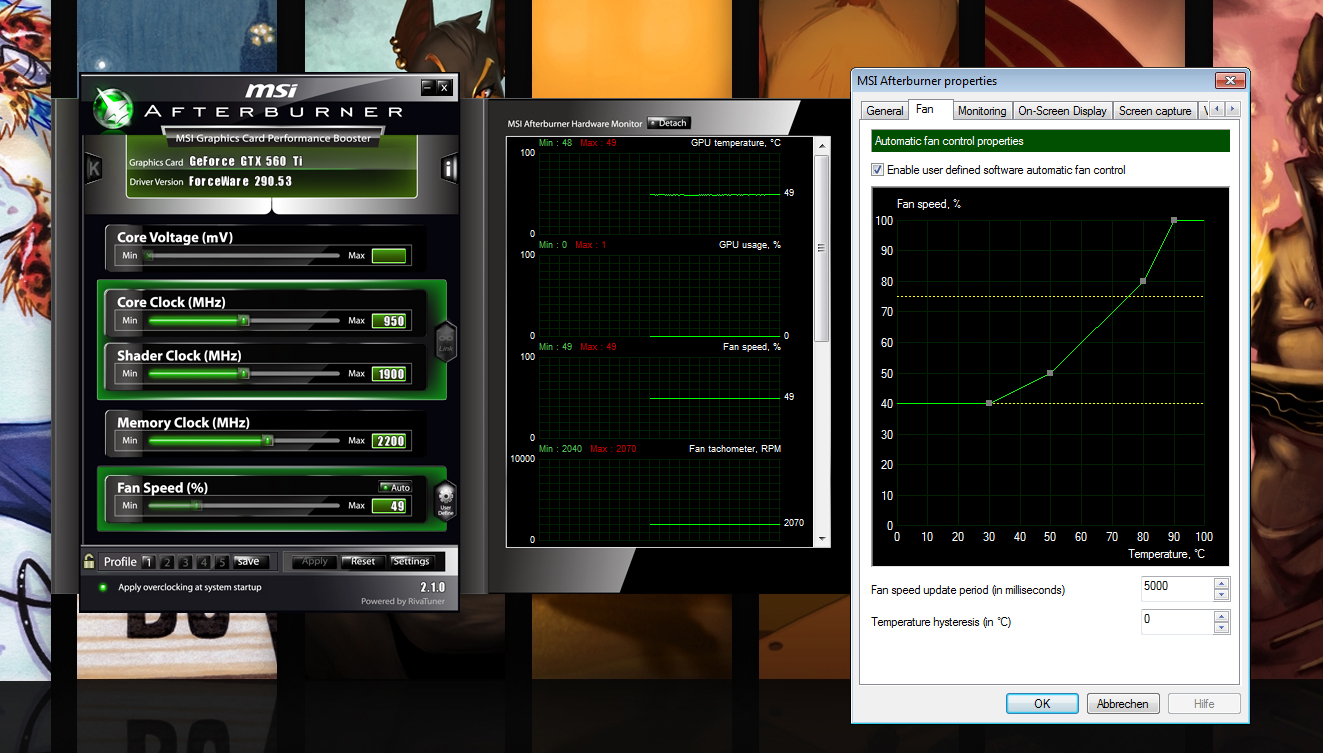Image resolution: width=1323 pixels, height=753 pixels.
Task: Select profile slot 4
Action: pos(204,562)
